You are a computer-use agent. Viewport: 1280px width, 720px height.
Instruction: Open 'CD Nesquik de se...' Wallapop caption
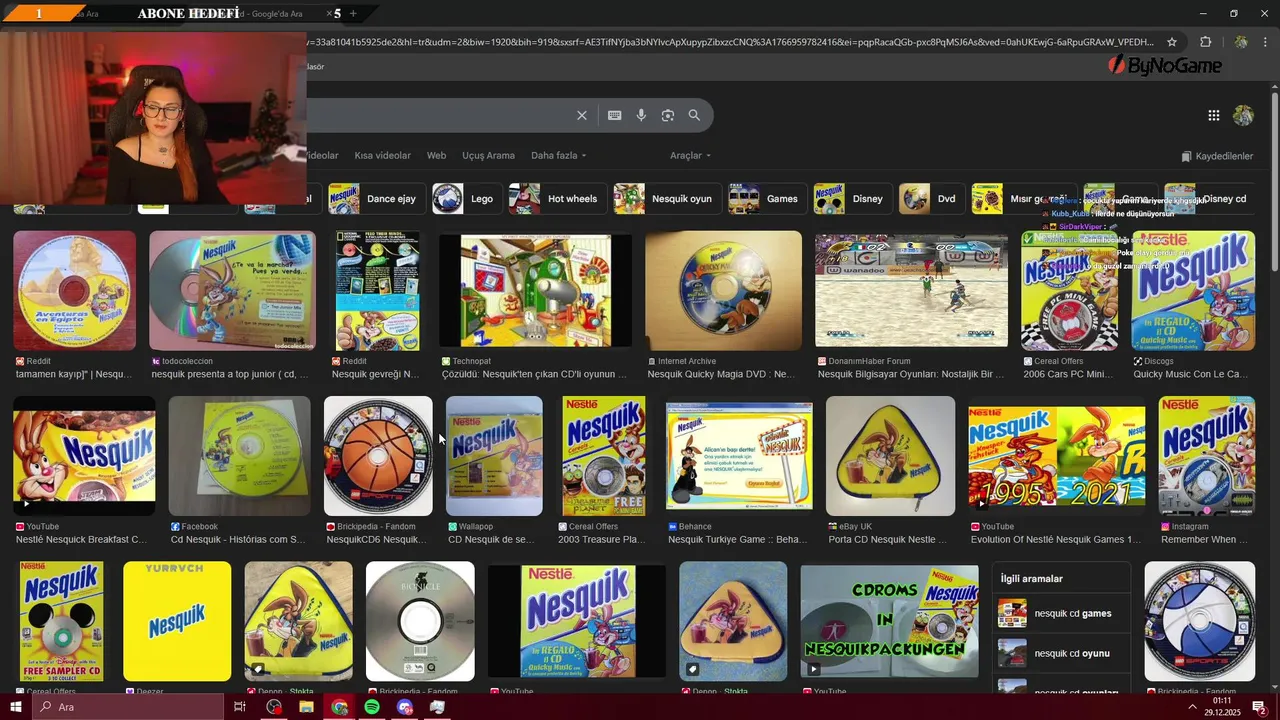[491, 539]
